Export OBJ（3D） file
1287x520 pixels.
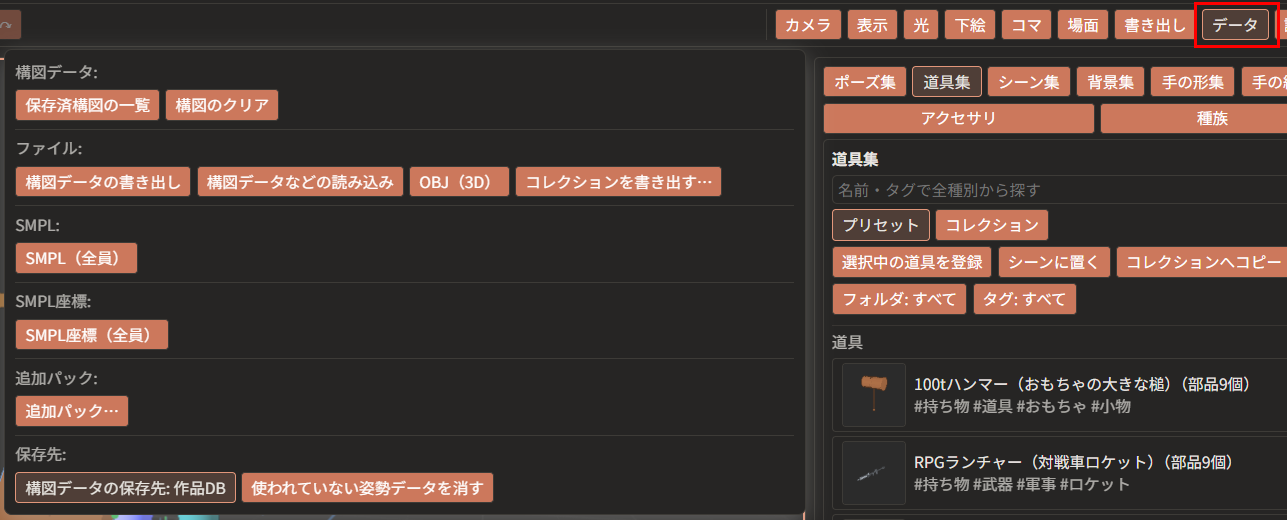click(459, 182)
